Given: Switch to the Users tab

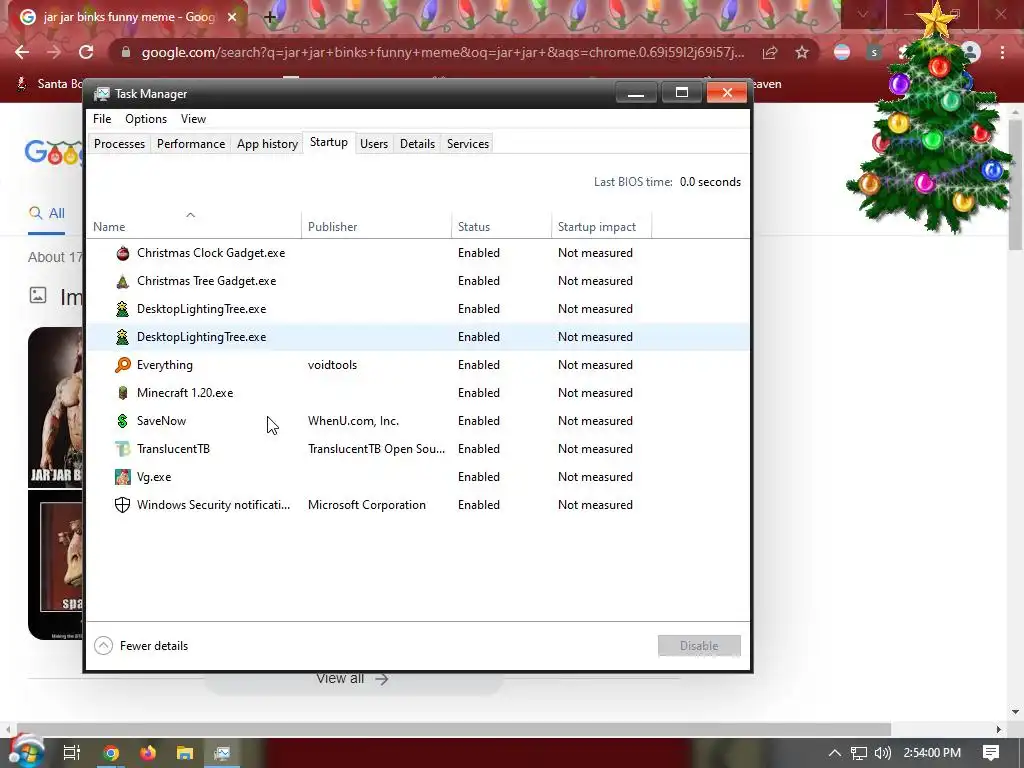Looking at the screenshot, I should (x=374, y=144).
